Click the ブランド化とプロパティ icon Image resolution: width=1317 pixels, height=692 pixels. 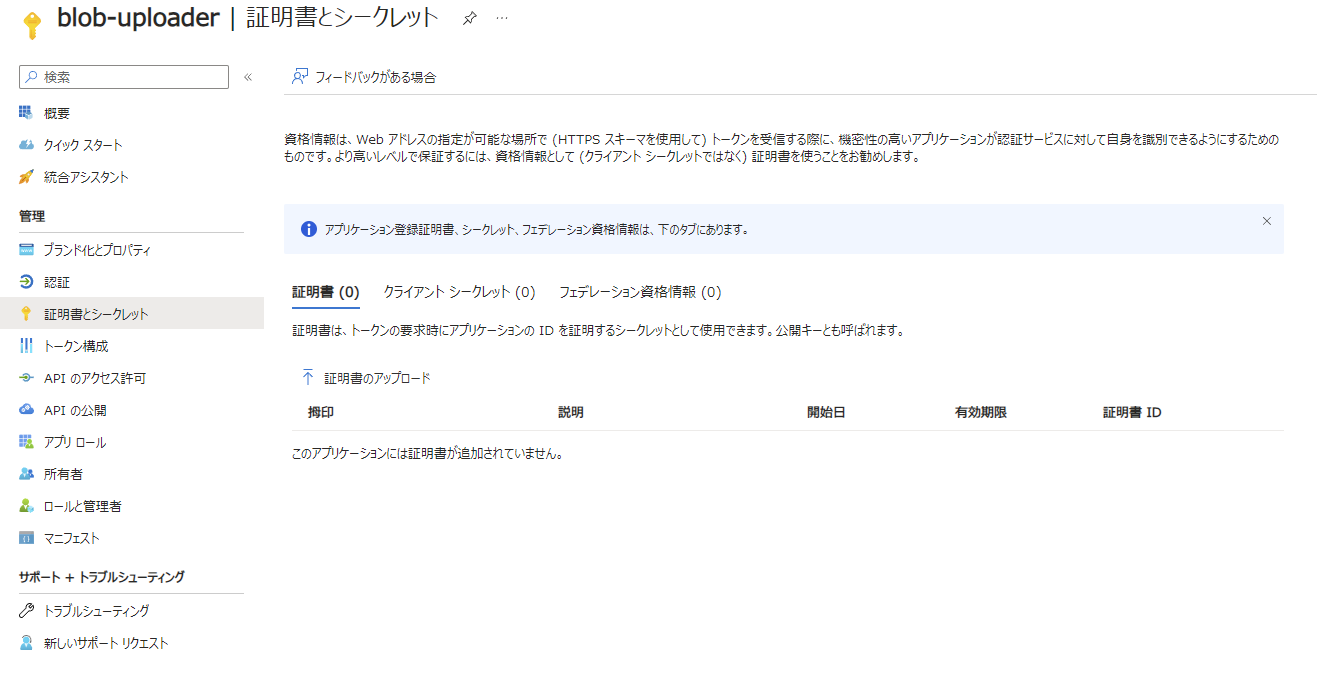[26, 250]
